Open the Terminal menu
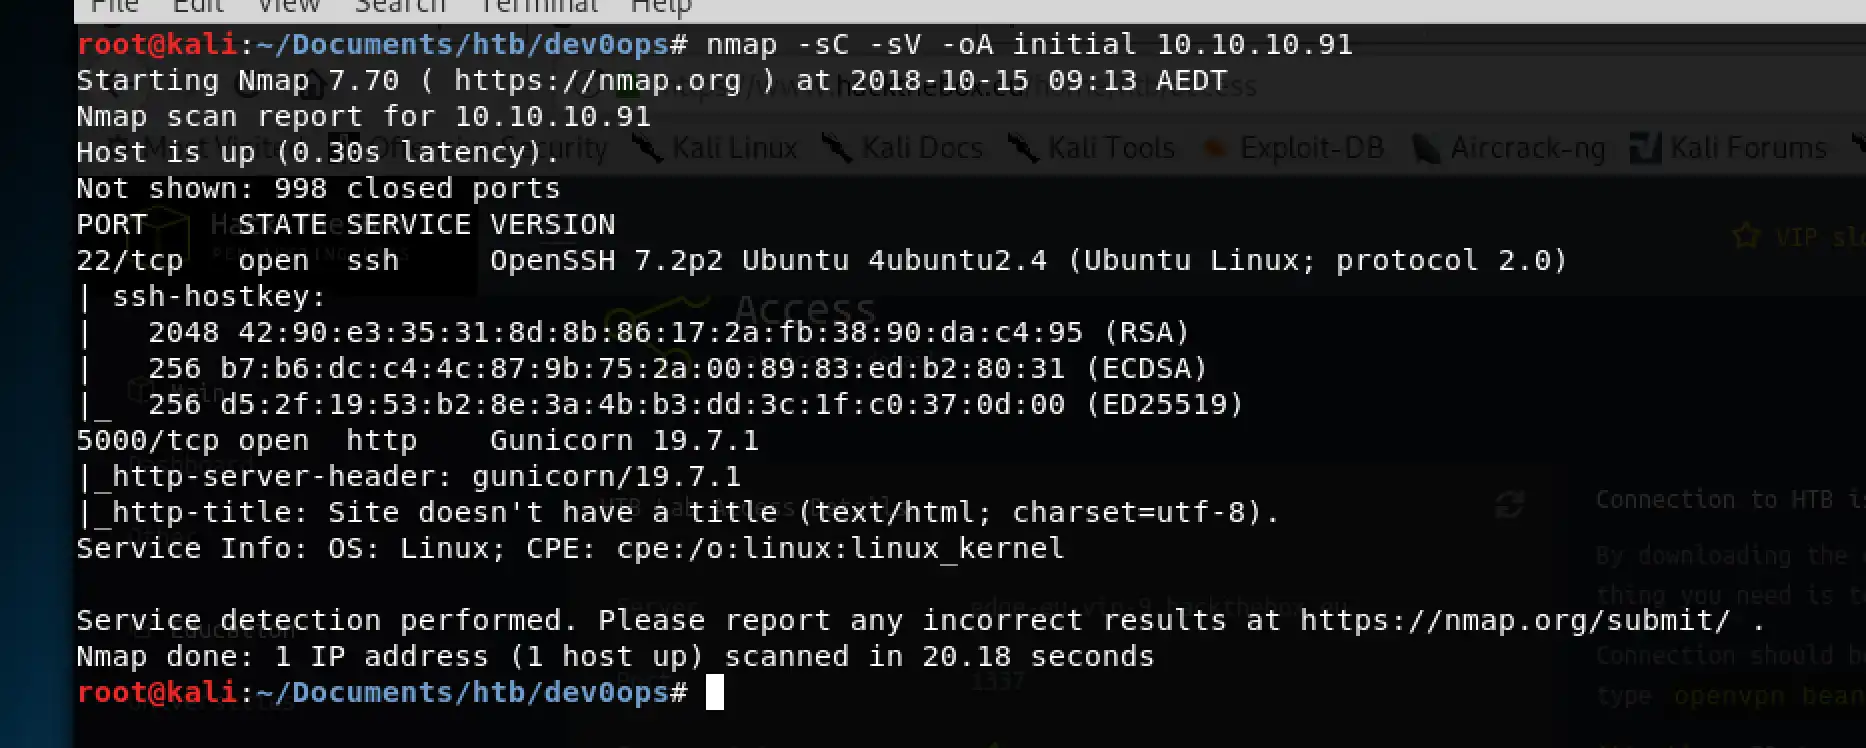The image size is (1866, 748). 539,6
